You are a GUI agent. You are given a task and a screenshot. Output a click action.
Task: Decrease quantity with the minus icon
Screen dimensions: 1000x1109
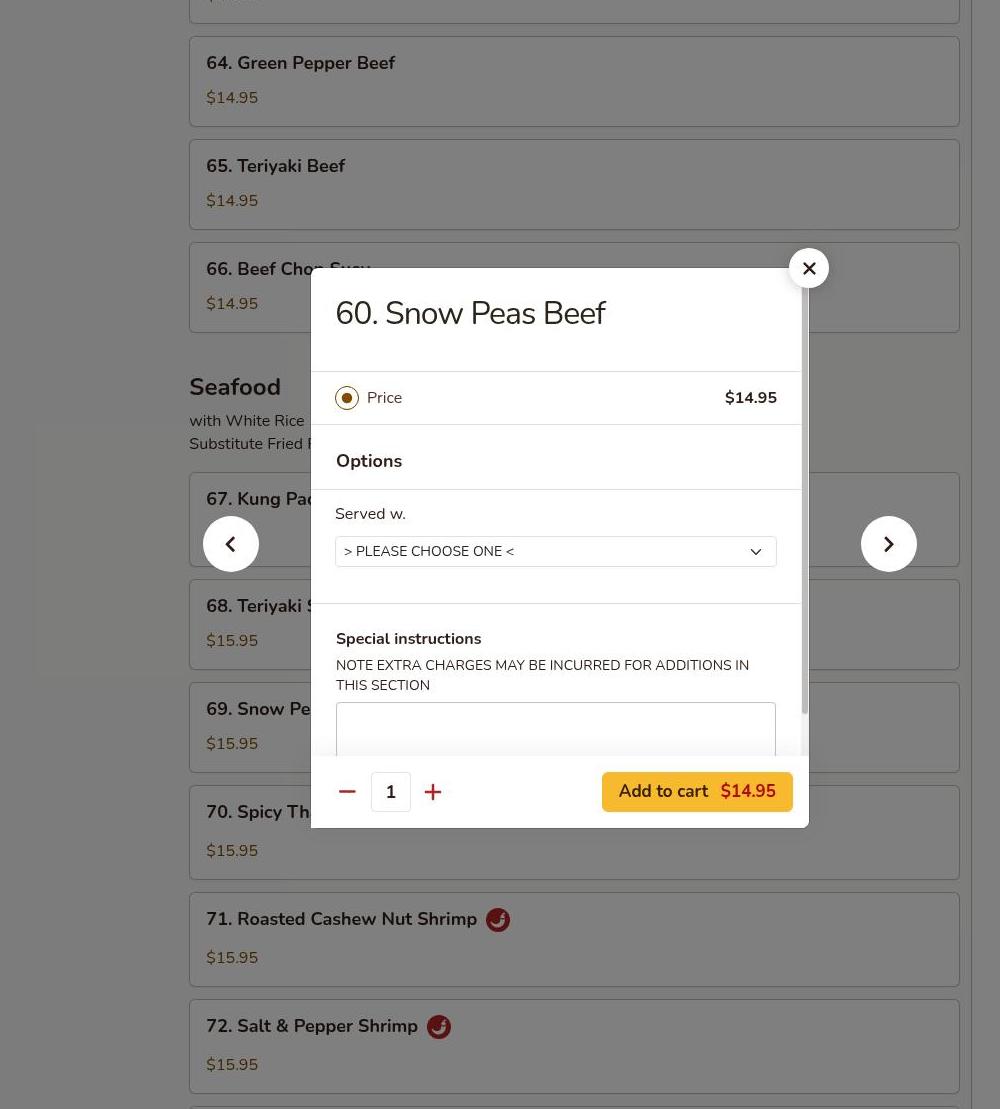pos(347,792)
